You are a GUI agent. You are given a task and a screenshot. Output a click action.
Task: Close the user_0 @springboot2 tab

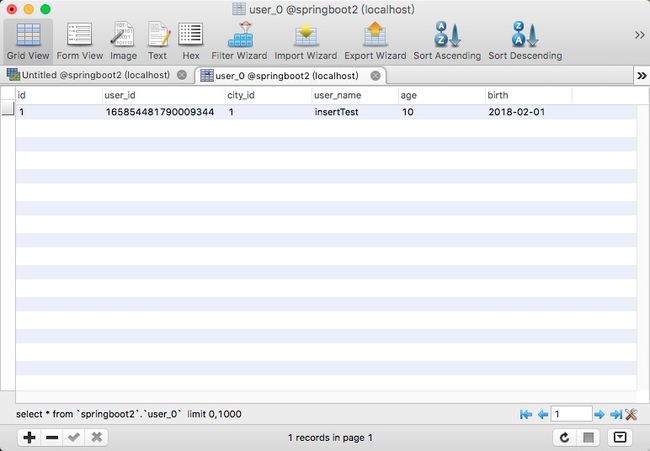(375, 76)
